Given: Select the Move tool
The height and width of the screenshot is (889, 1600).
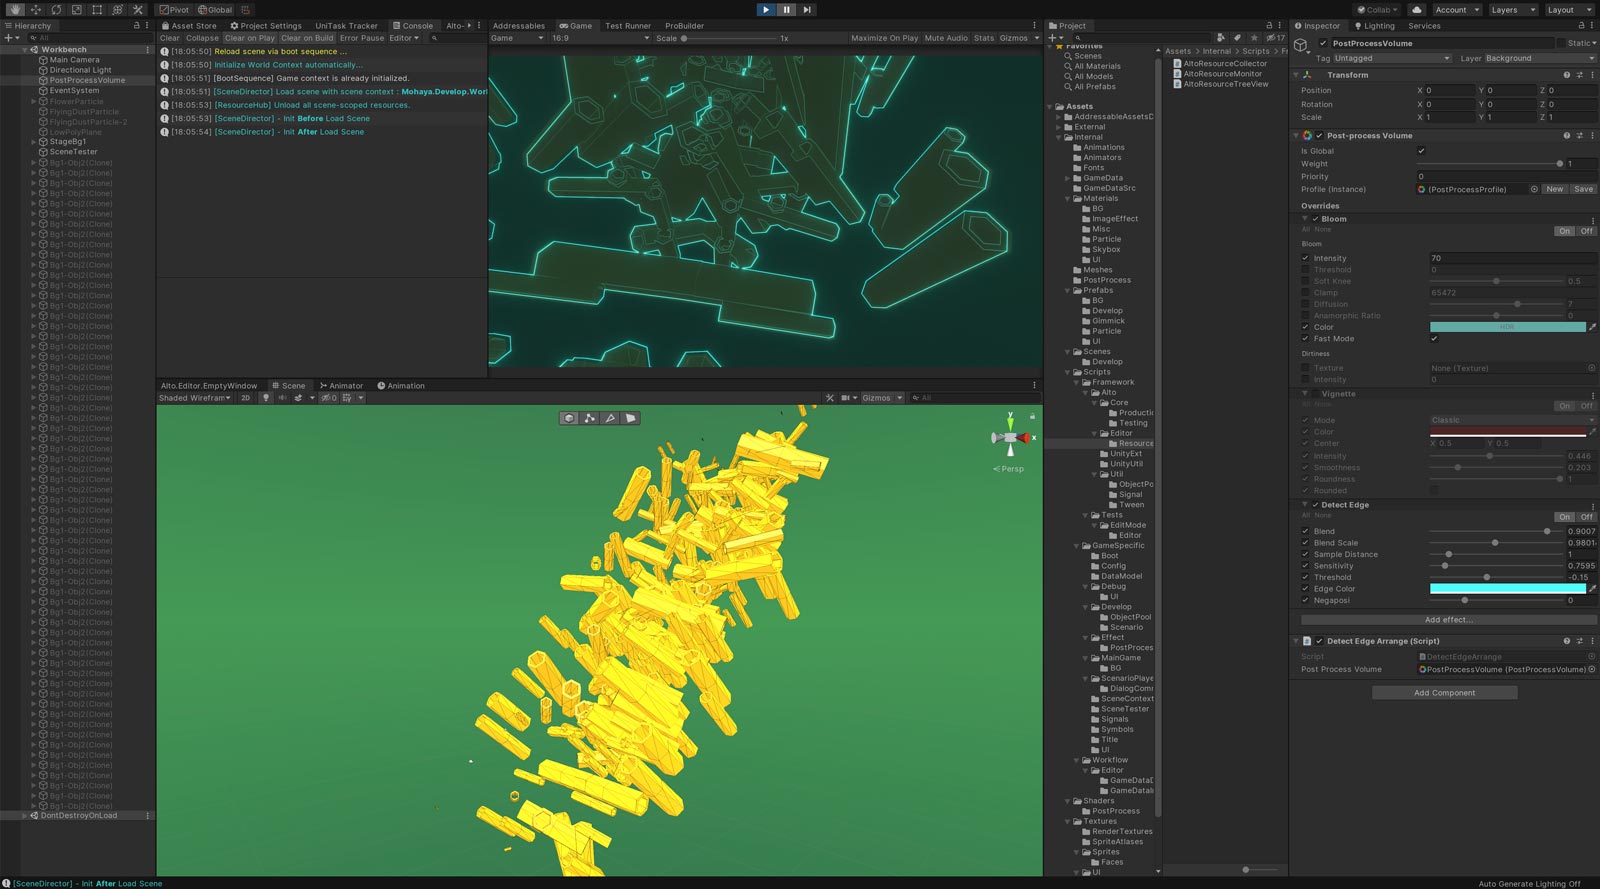Looking at the screenshot, I should (x=35, y=9).
